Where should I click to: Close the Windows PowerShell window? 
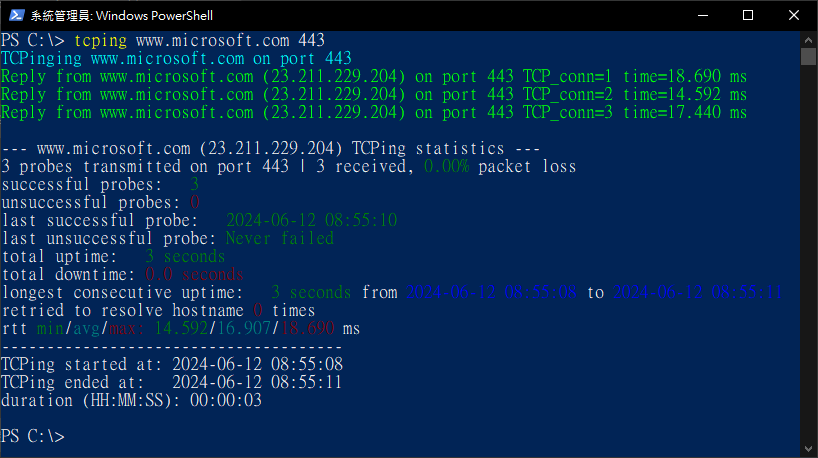pyautogui.click(x=793, y=15)
